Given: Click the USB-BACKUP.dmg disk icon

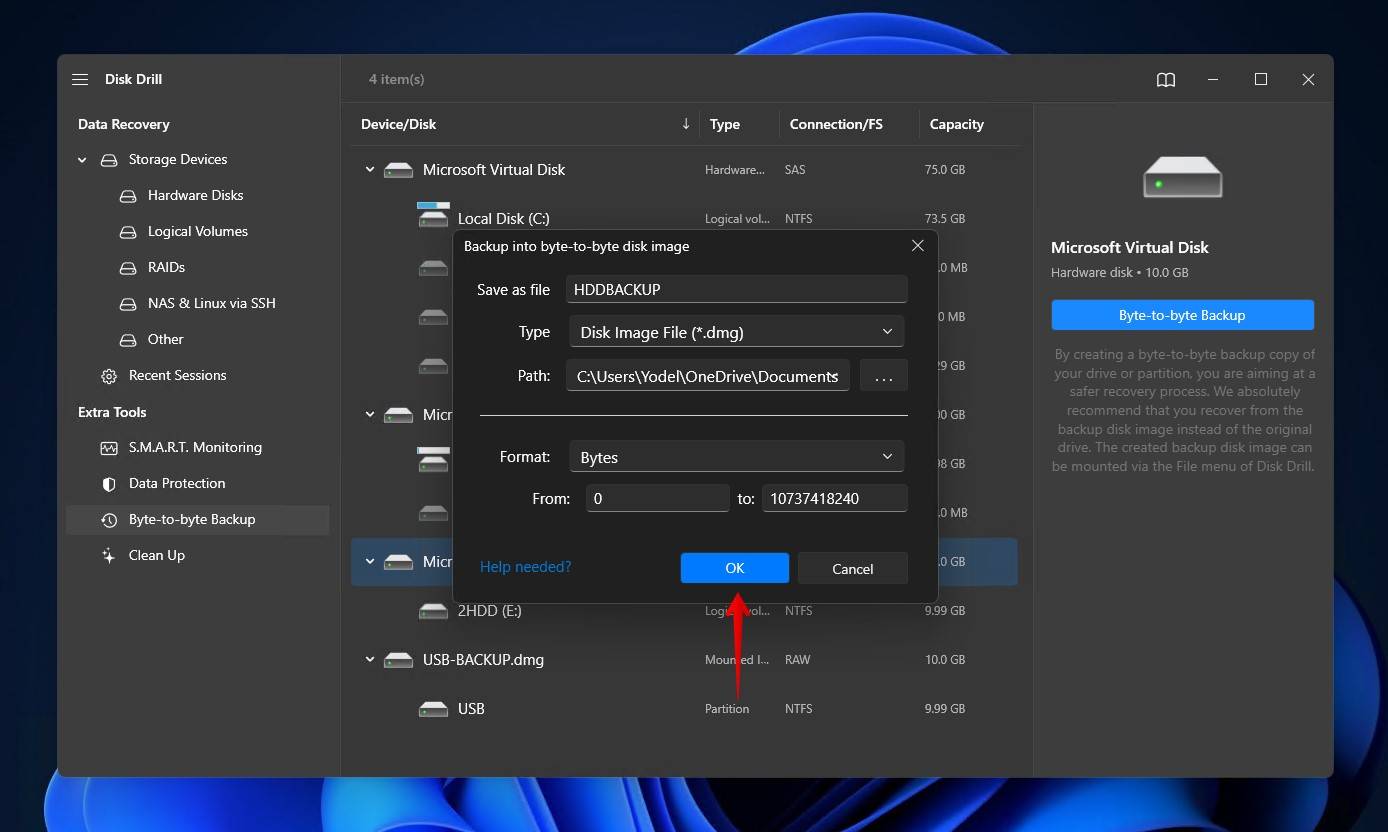Looking at the screenshot, I should (x=398, y=660).
